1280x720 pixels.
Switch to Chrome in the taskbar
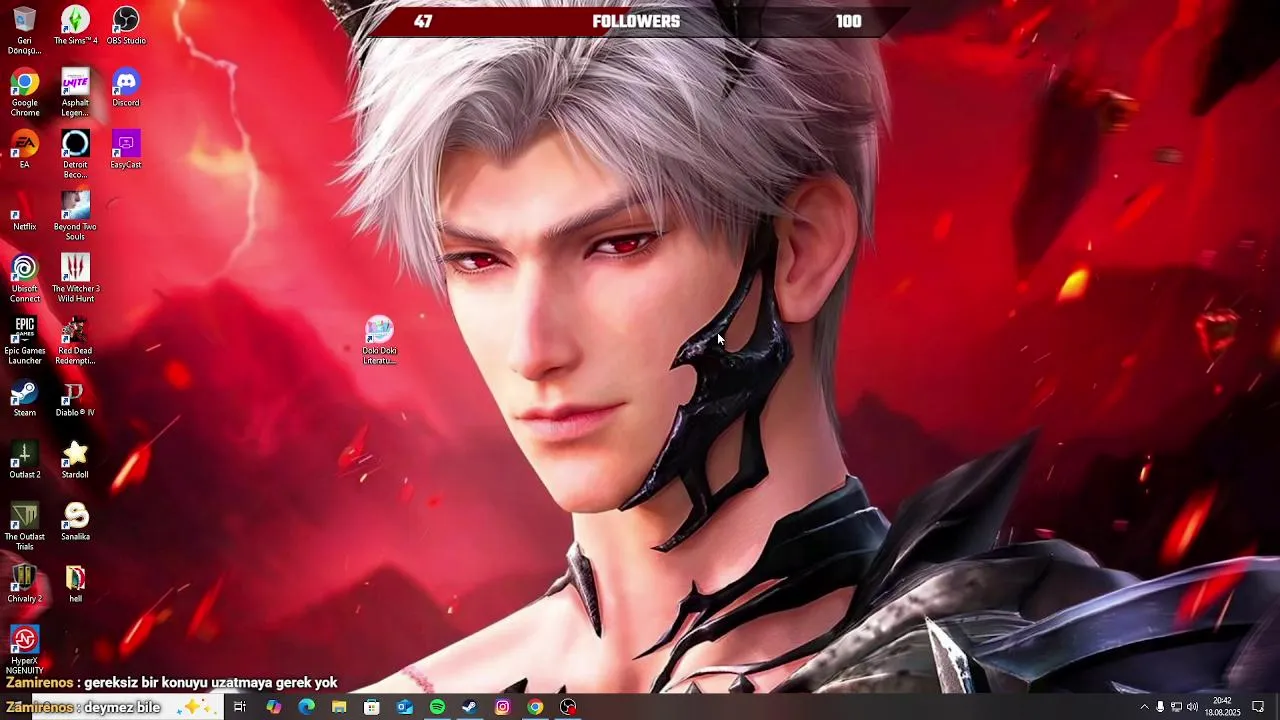pyautogui.click(x=535, y=707)
